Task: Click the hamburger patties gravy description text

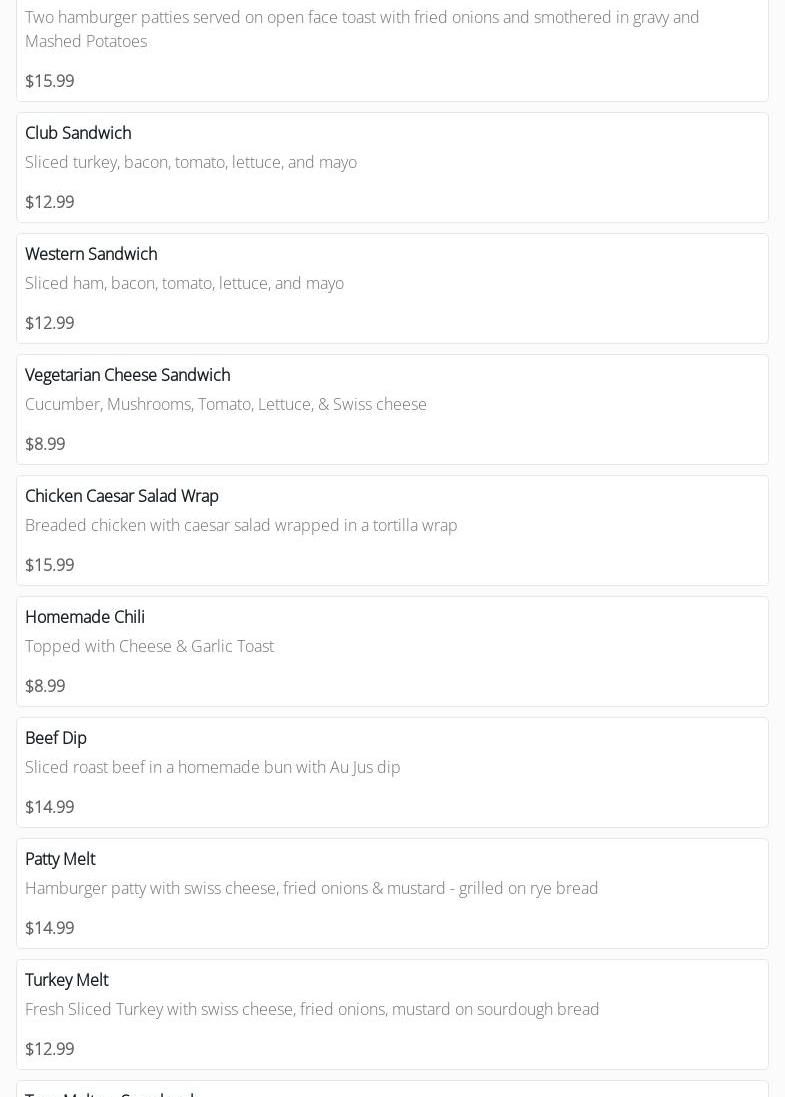Action: click(x=361, y=29)
